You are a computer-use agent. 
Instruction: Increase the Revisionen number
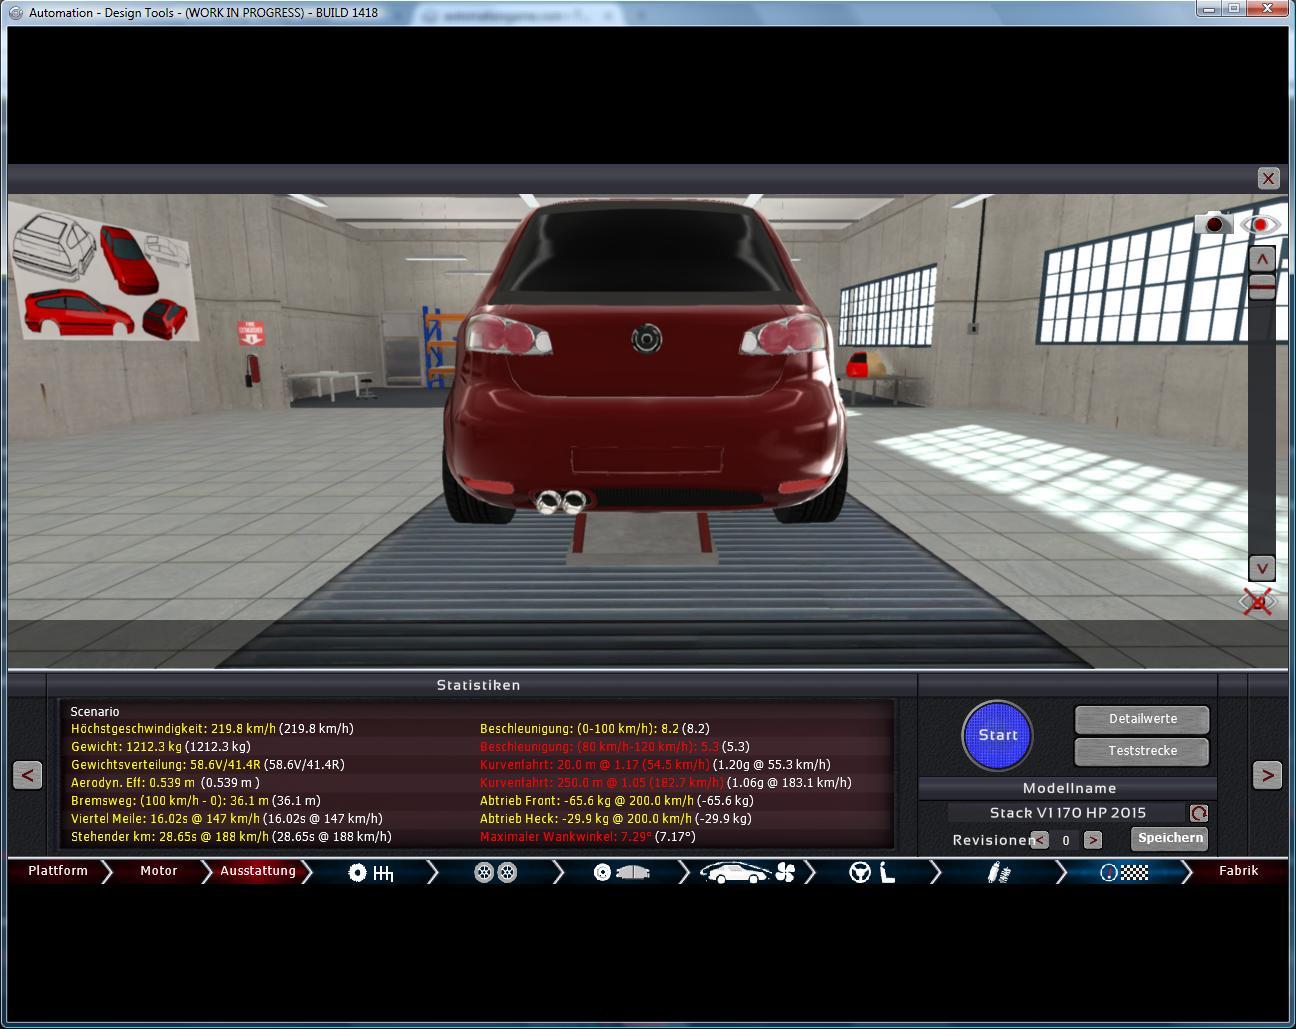click(x=1093, y=840)
